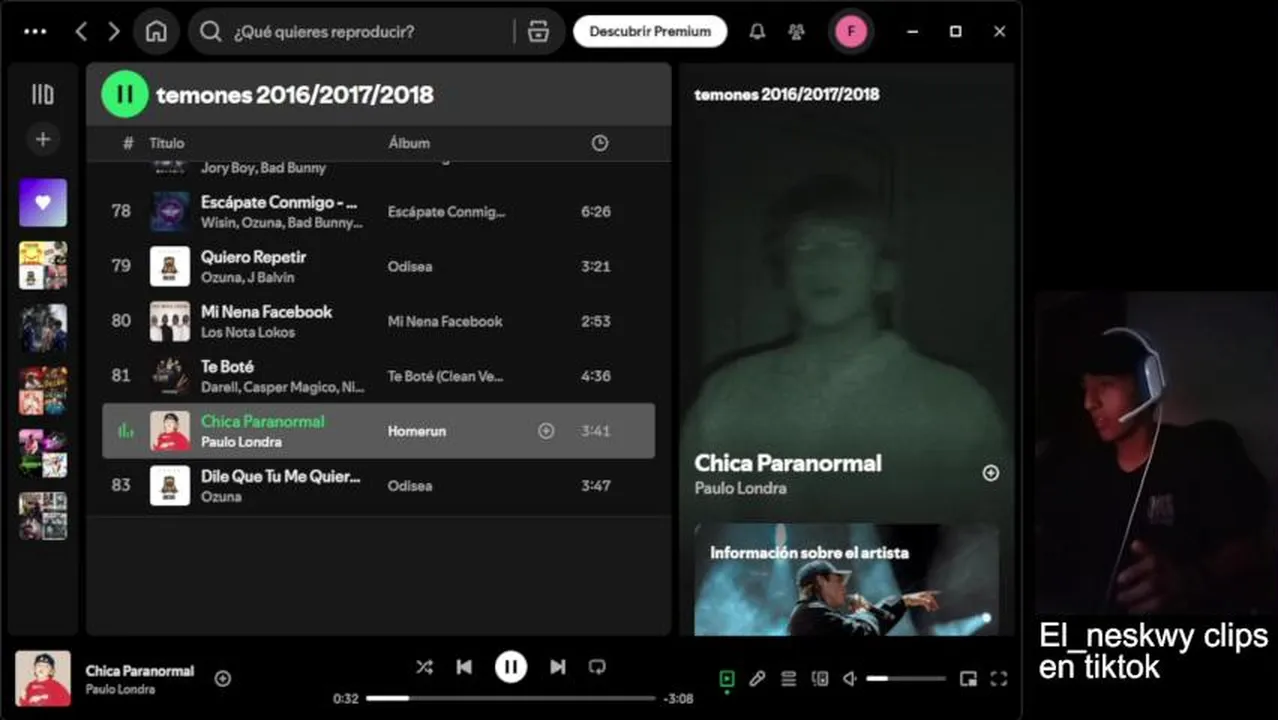Select the track Dile Que Tu Me Quieres
Image resolution: width=1278 pixels, height=720 pixels.
click(379, 486)
